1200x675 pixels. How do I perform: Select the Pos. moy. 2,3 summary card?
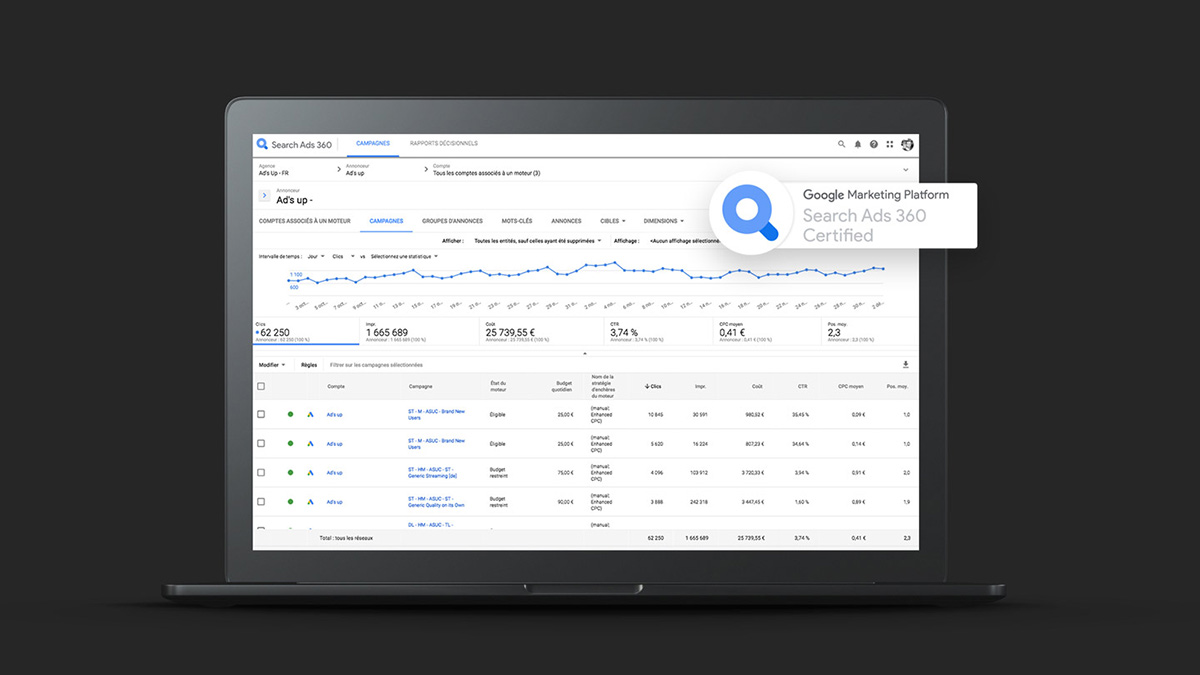point(869,332)
